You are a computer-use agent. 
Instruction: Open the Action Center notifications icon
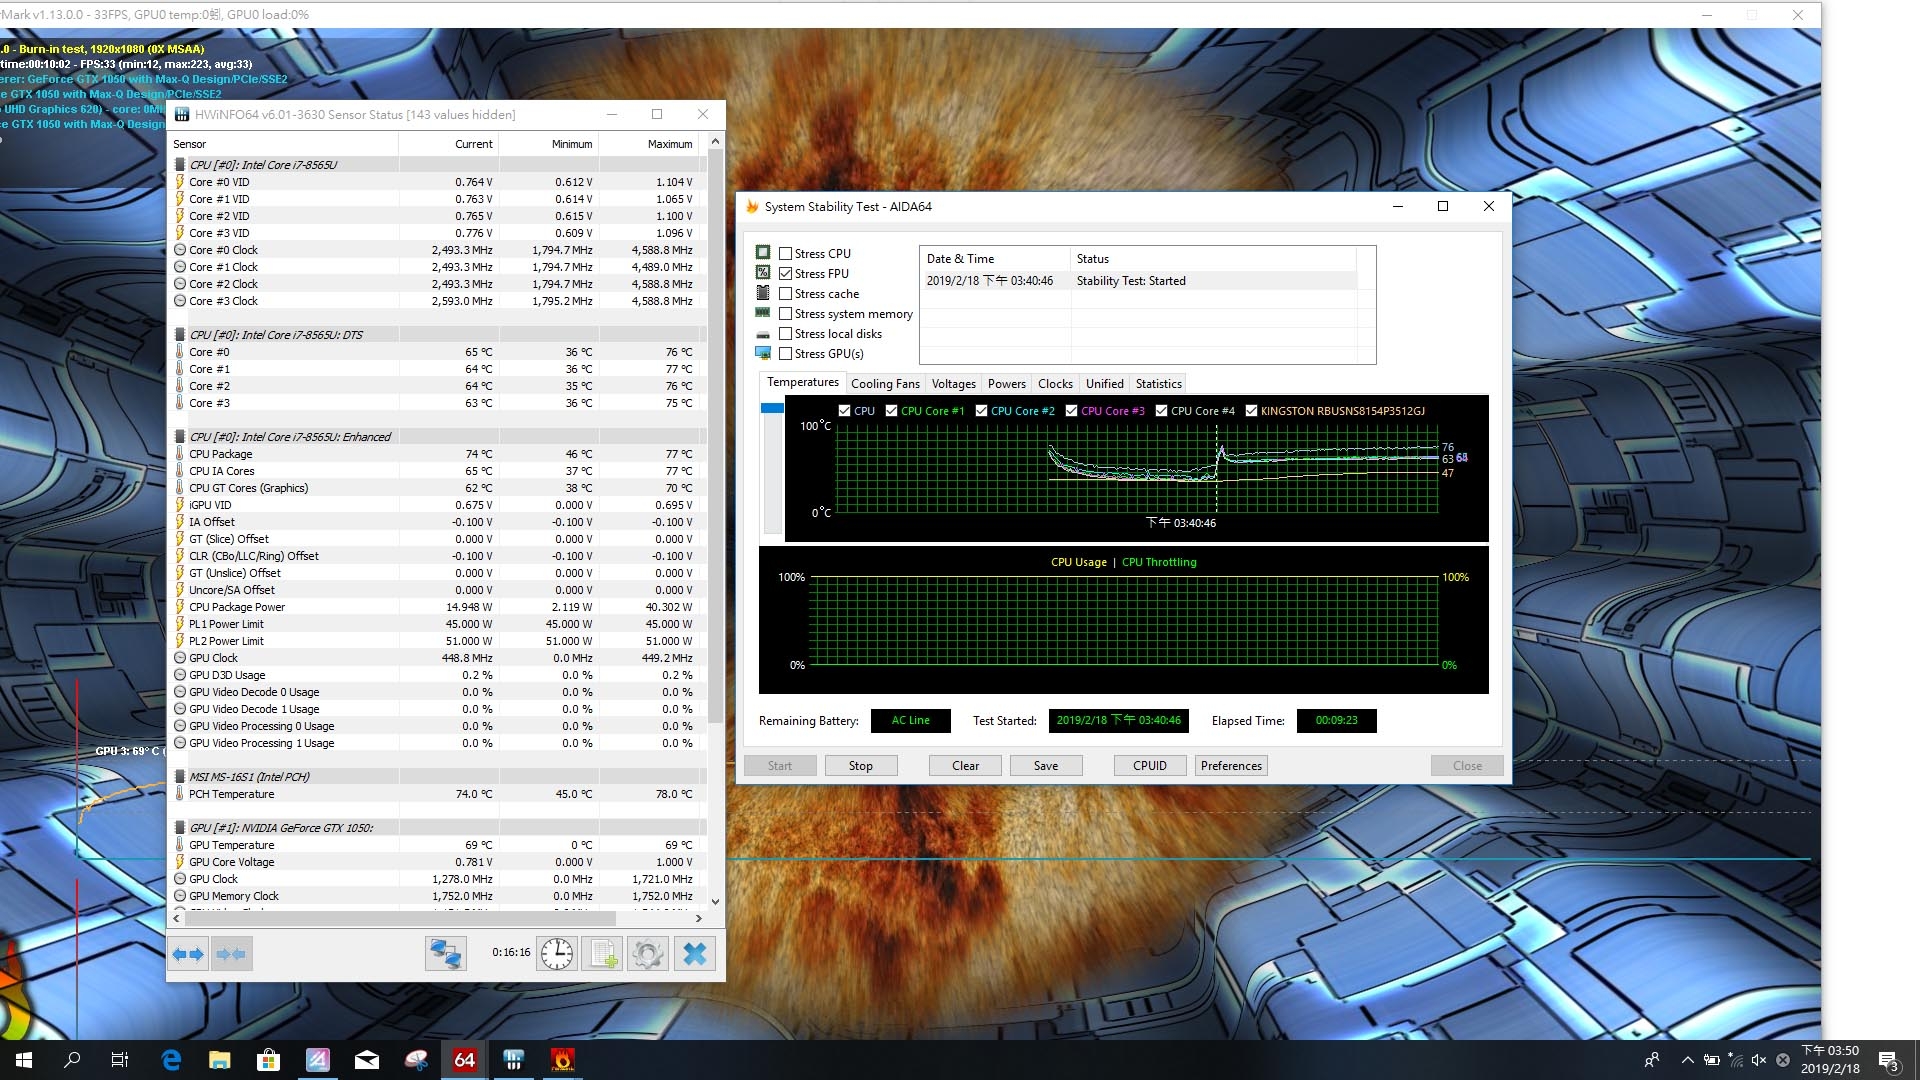coord(1888,1061)
